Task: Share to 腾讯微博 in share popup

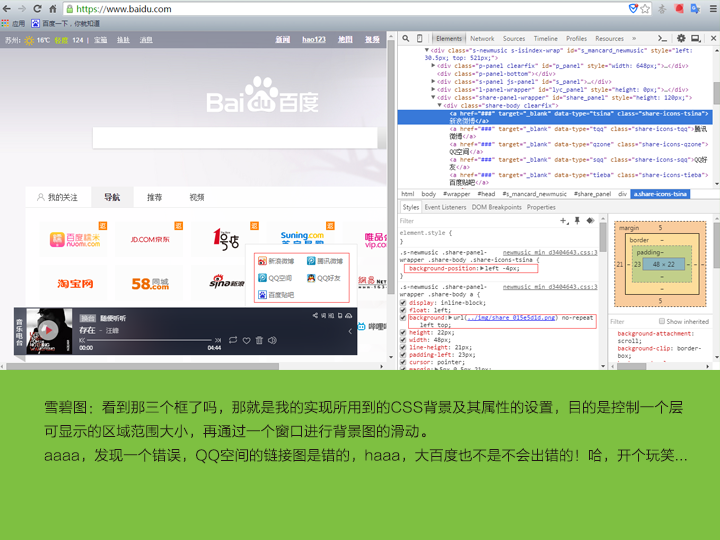Action: click(325, 261)
